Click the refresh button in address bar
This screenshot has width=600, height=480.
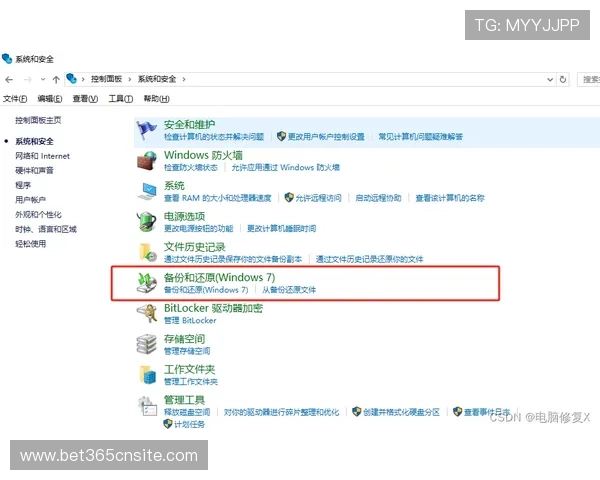click(x=563, y=79)
